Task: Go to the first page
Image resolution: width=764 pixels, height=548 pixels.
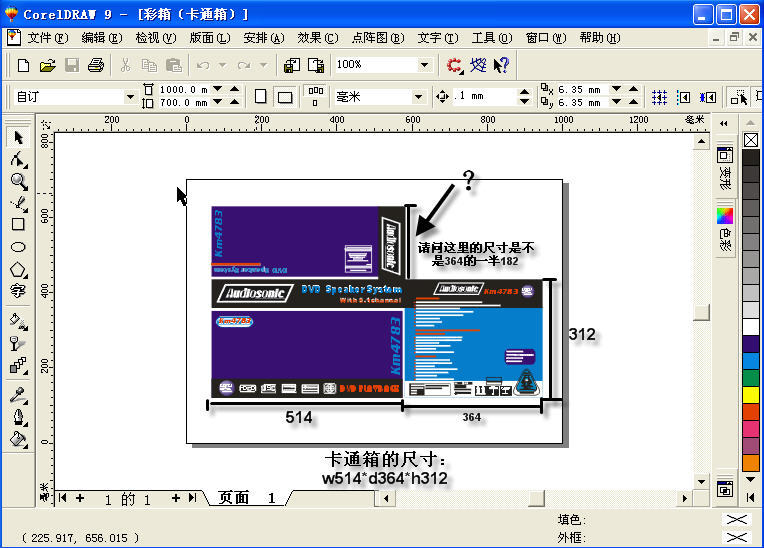Action: pyautogui.click(x=62, y=498)
